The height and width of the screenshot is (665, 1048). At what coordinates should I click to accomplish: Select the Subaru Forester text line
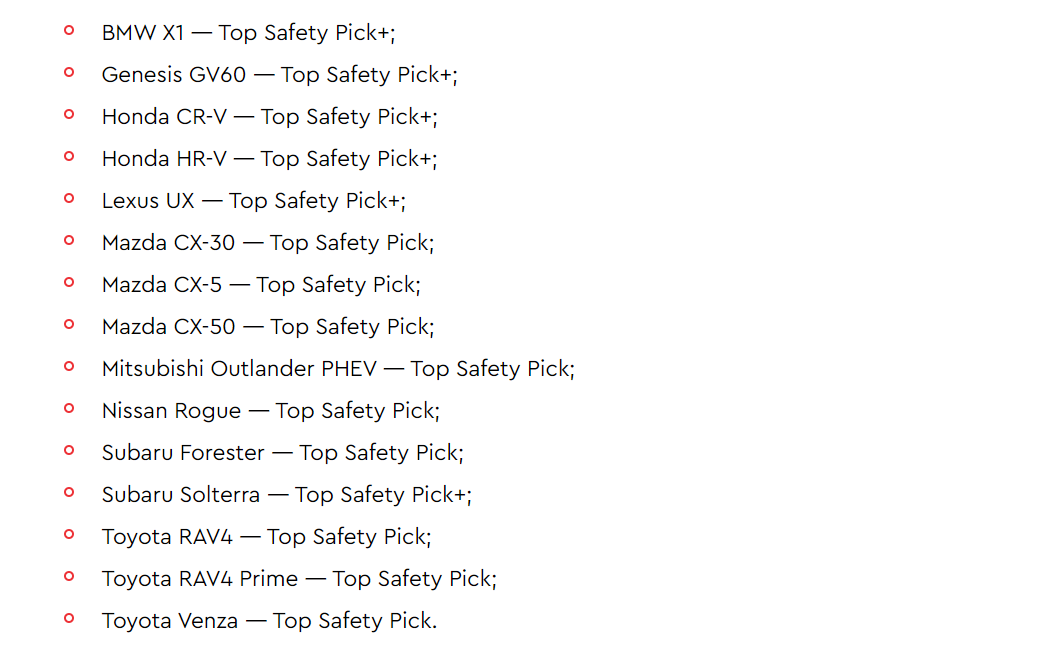[x=283, y=453]
